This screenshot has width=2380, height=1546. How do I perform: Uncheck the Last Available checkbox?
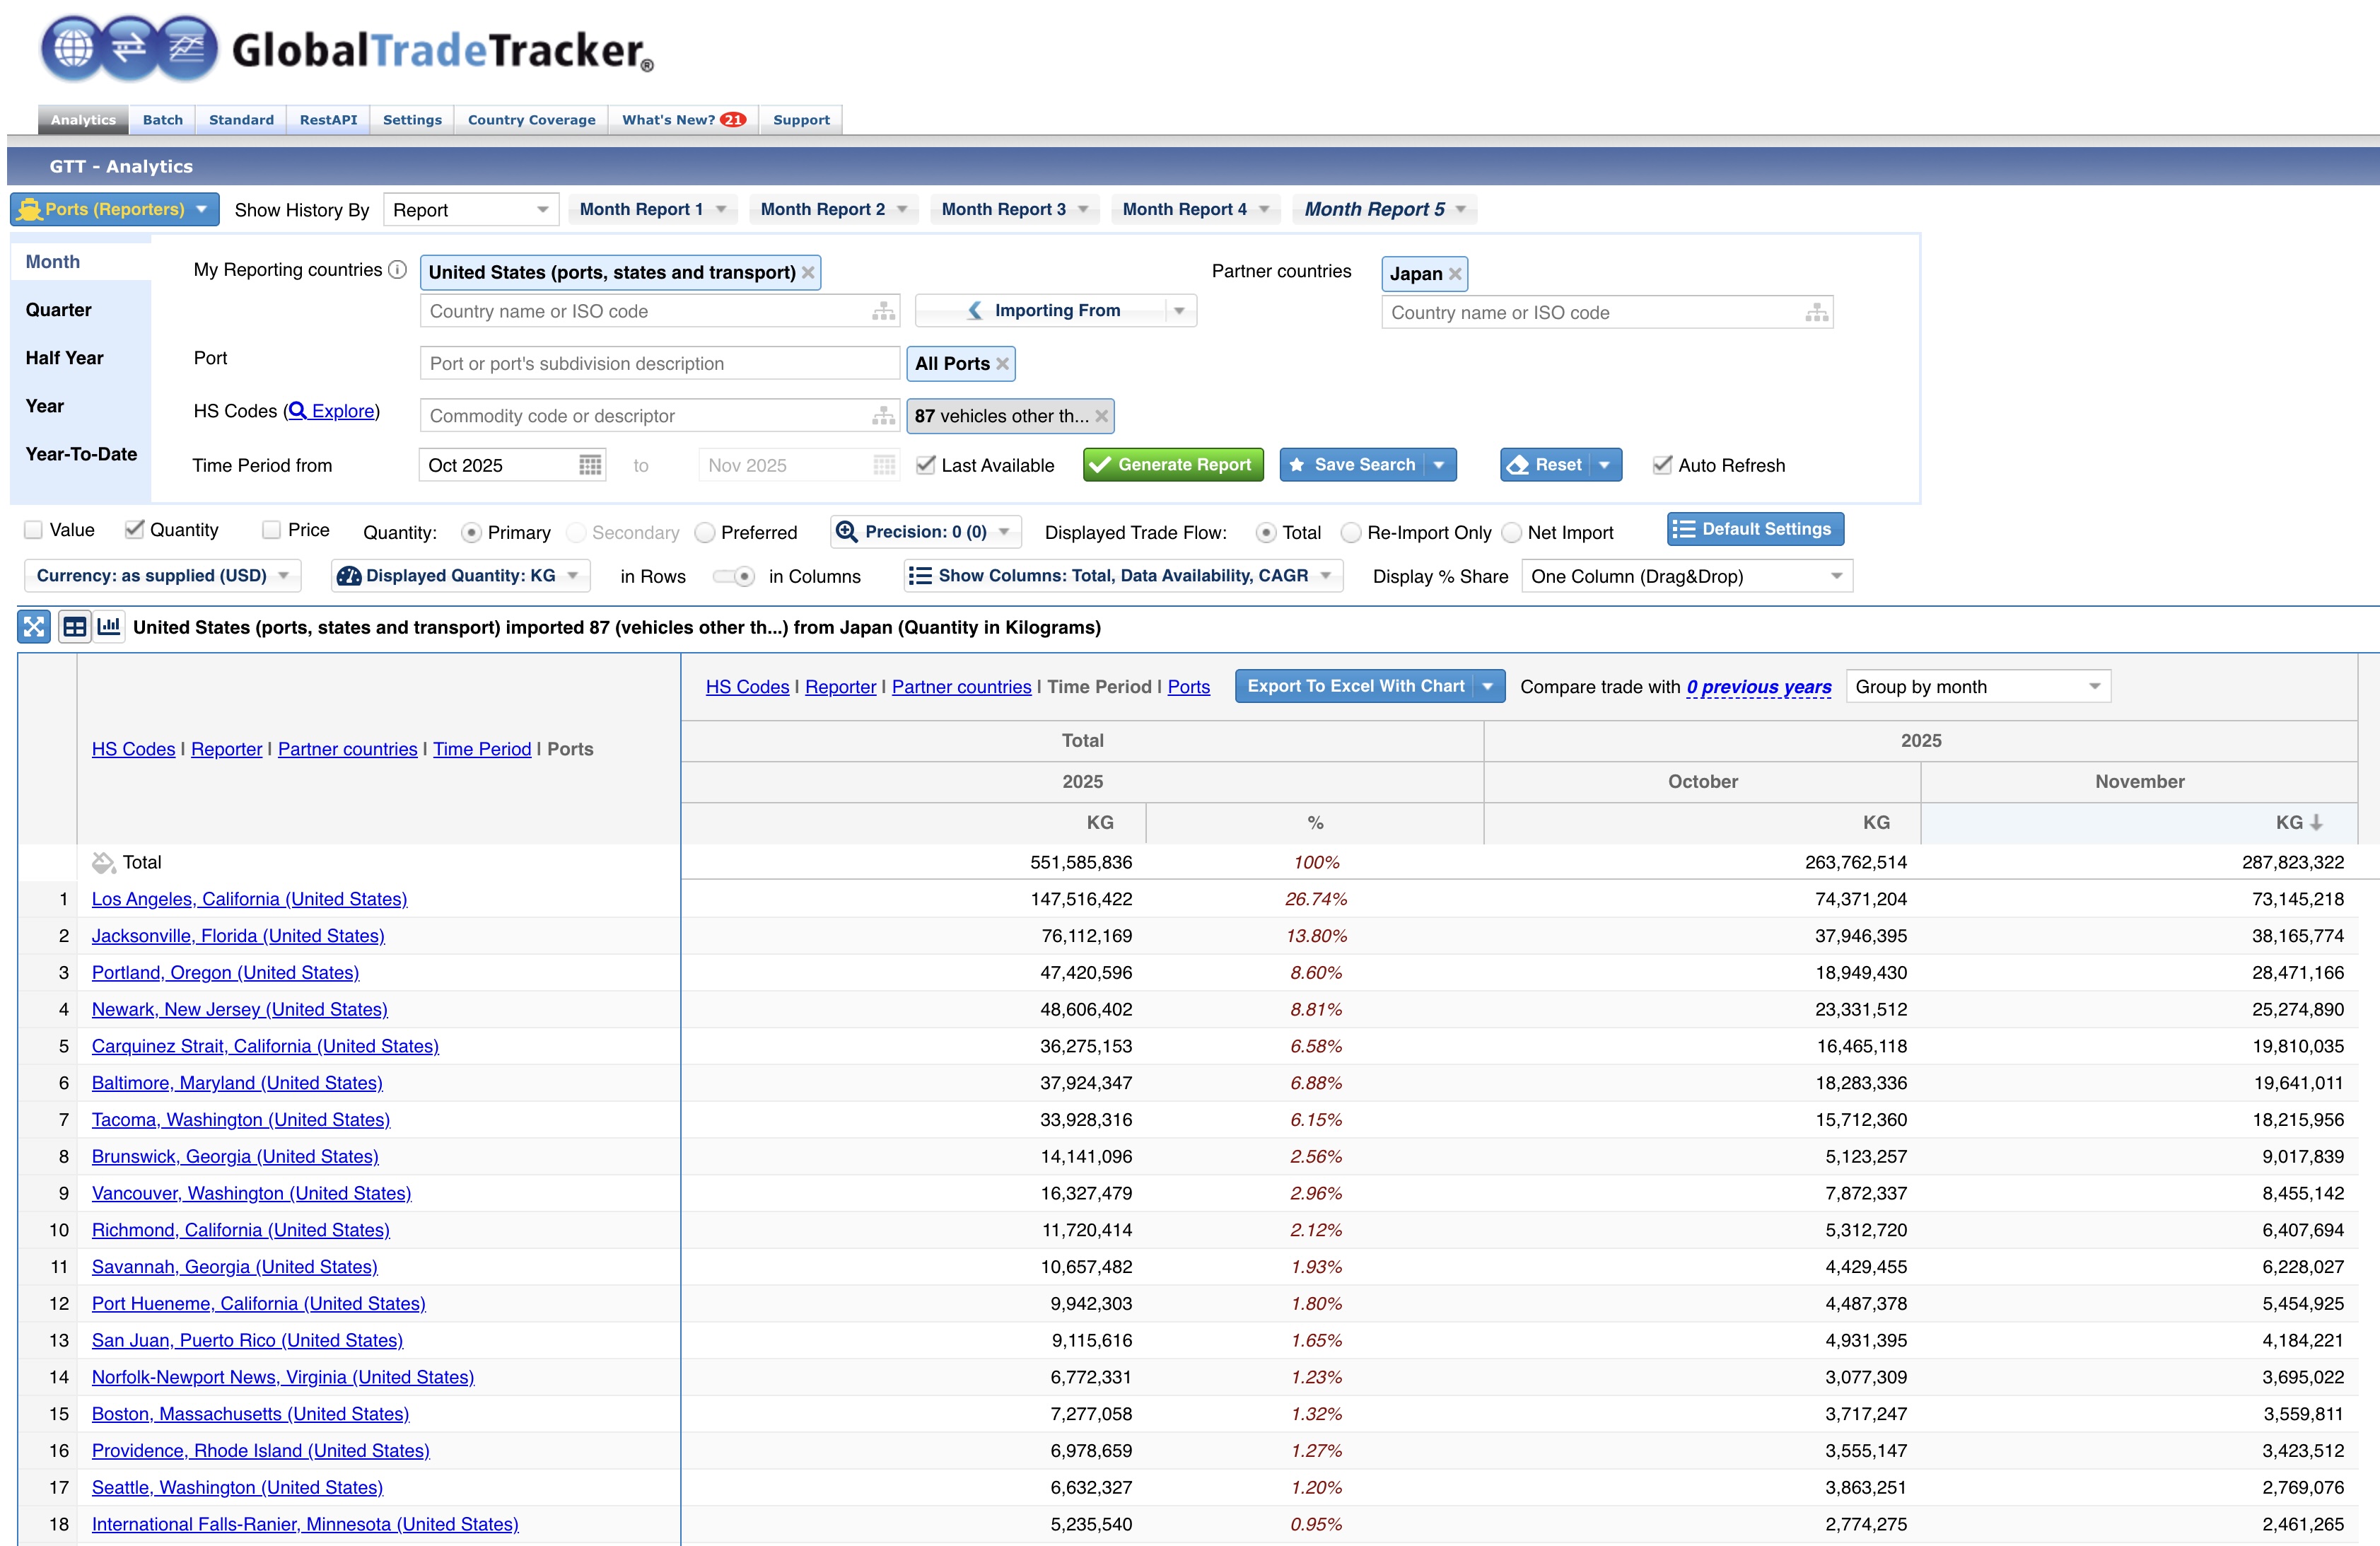click(926, 465)
